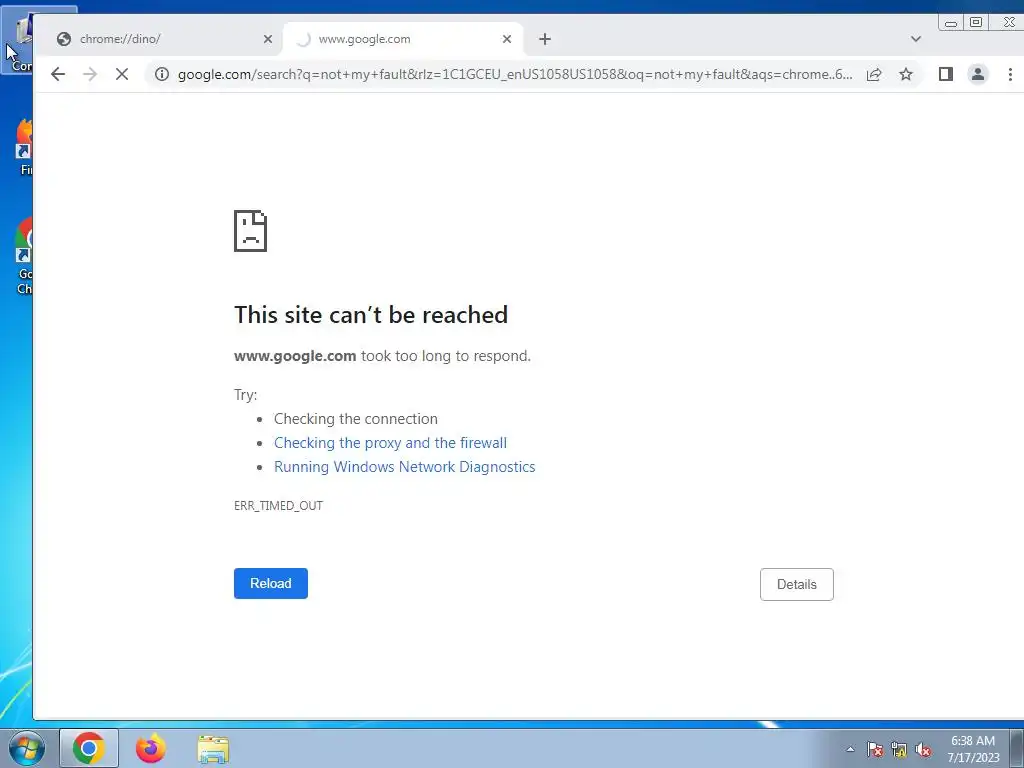Open the Windows Start menu
The height and width of the screenshot is (768, 1024).
tap(25, 748)
